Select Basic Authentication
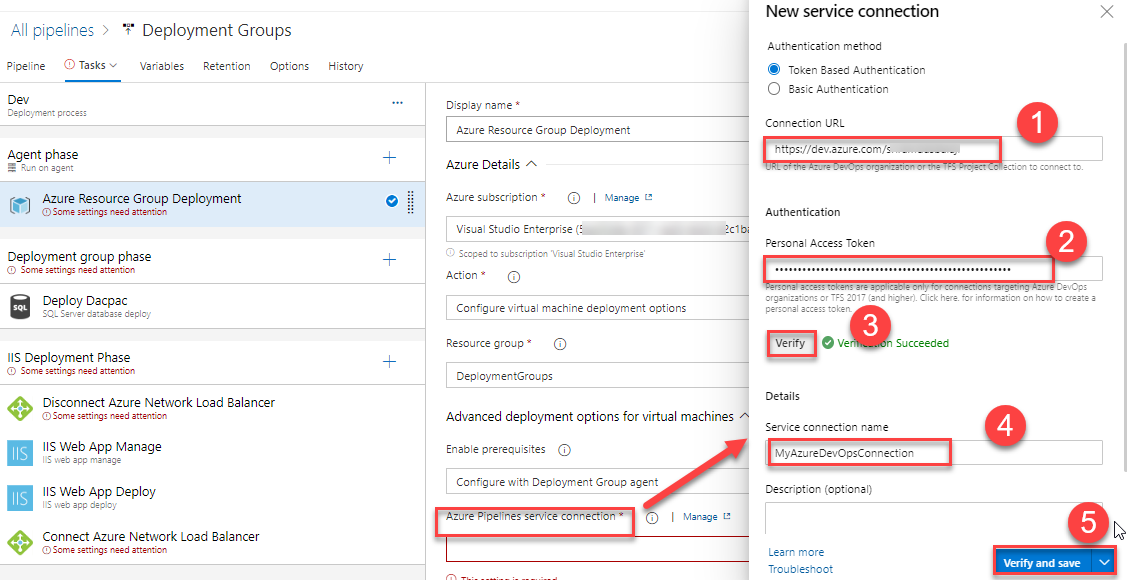Screen dimensions: 1127x580 [774, 89]
